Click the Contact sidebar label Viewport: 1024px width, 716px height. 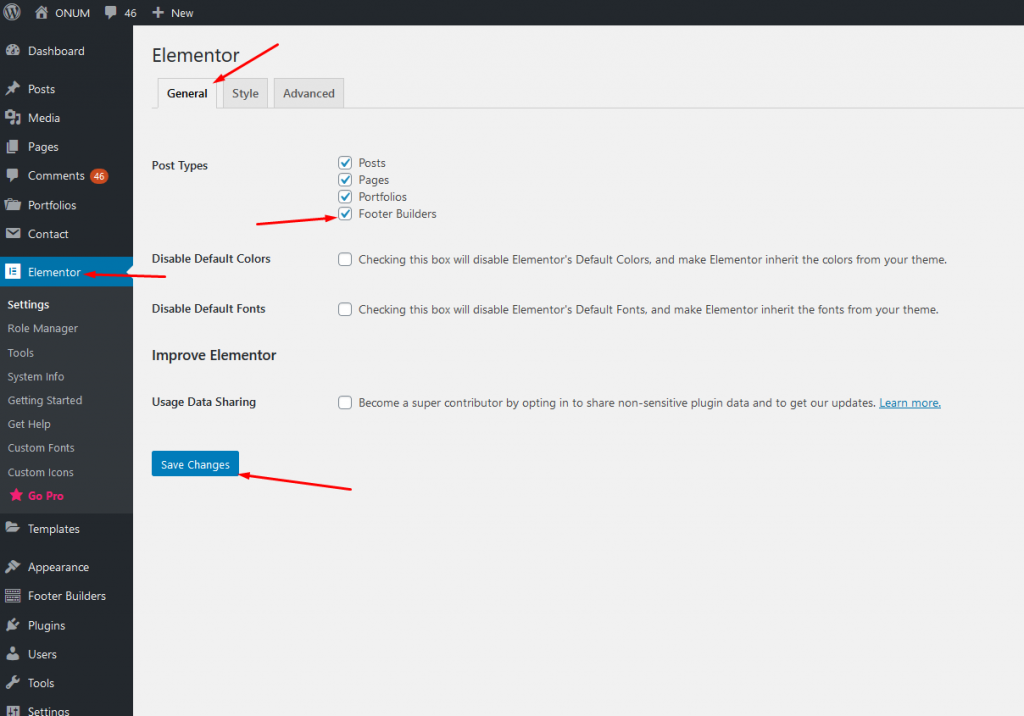(x=48, y=234)
